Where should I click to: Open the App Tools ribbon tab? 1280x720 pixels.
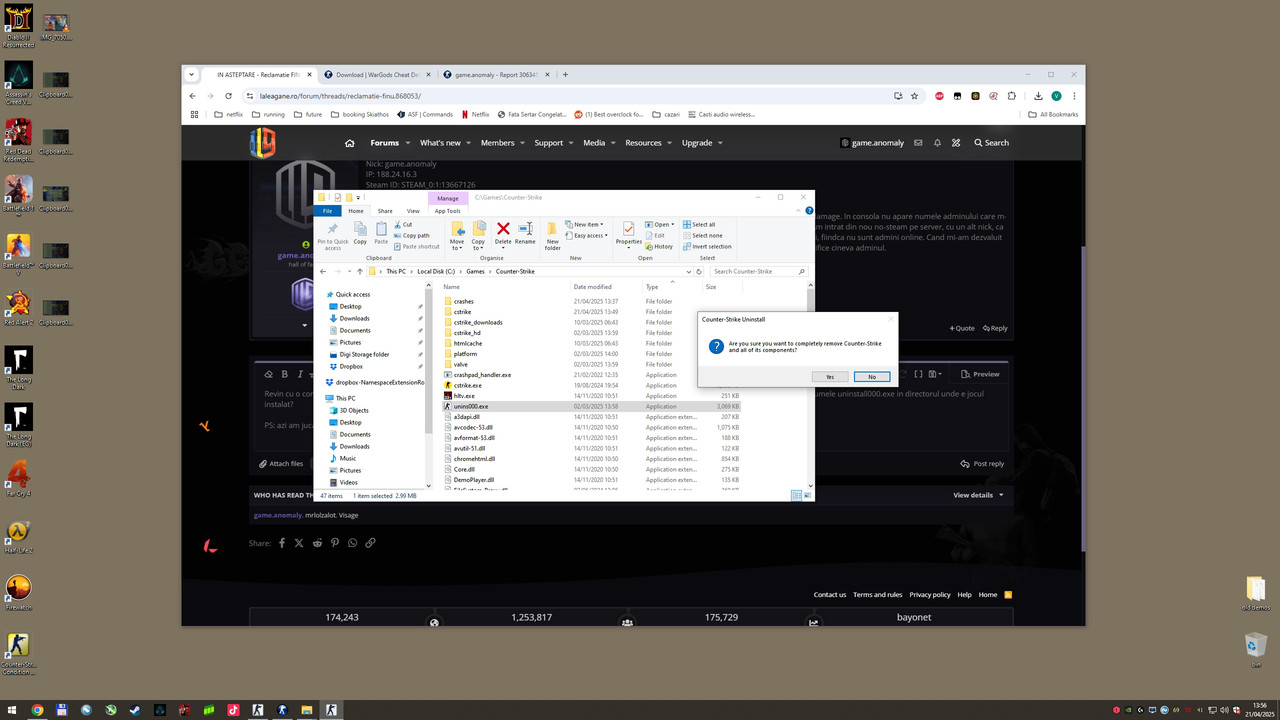click(448, 211)
